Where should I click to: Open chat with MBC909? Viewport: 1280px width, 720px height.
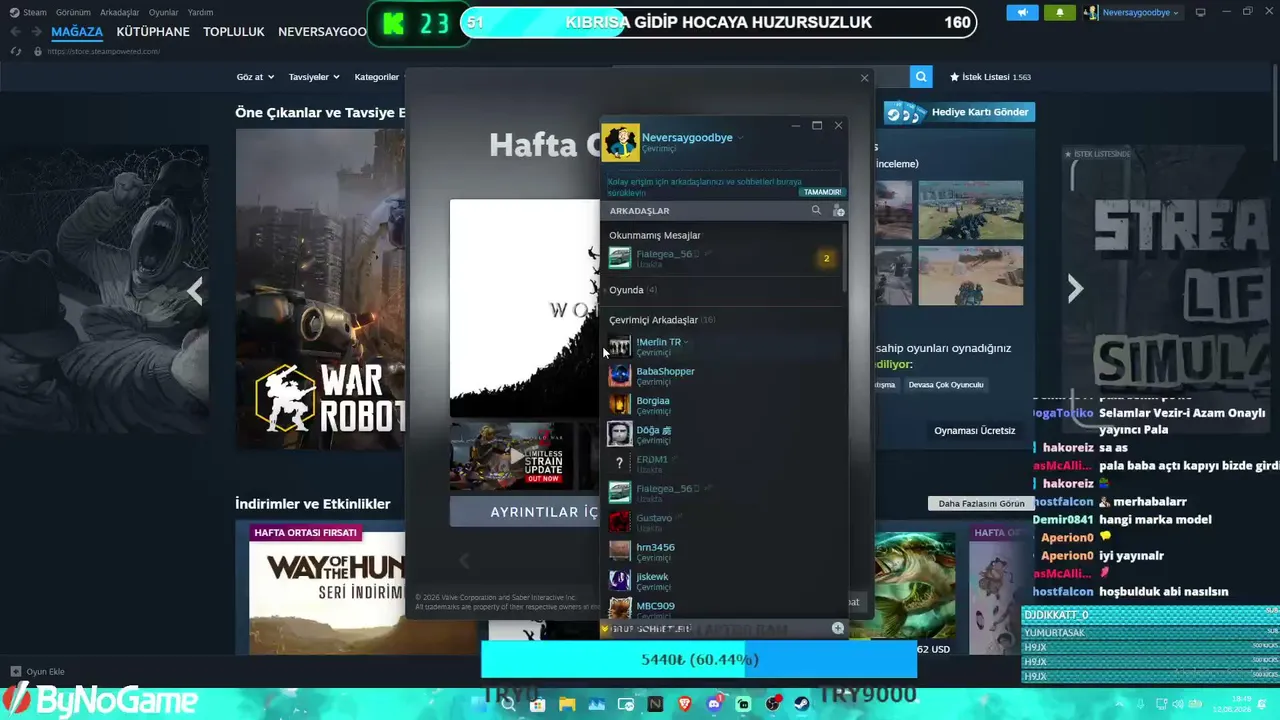[x=723, y=609]
